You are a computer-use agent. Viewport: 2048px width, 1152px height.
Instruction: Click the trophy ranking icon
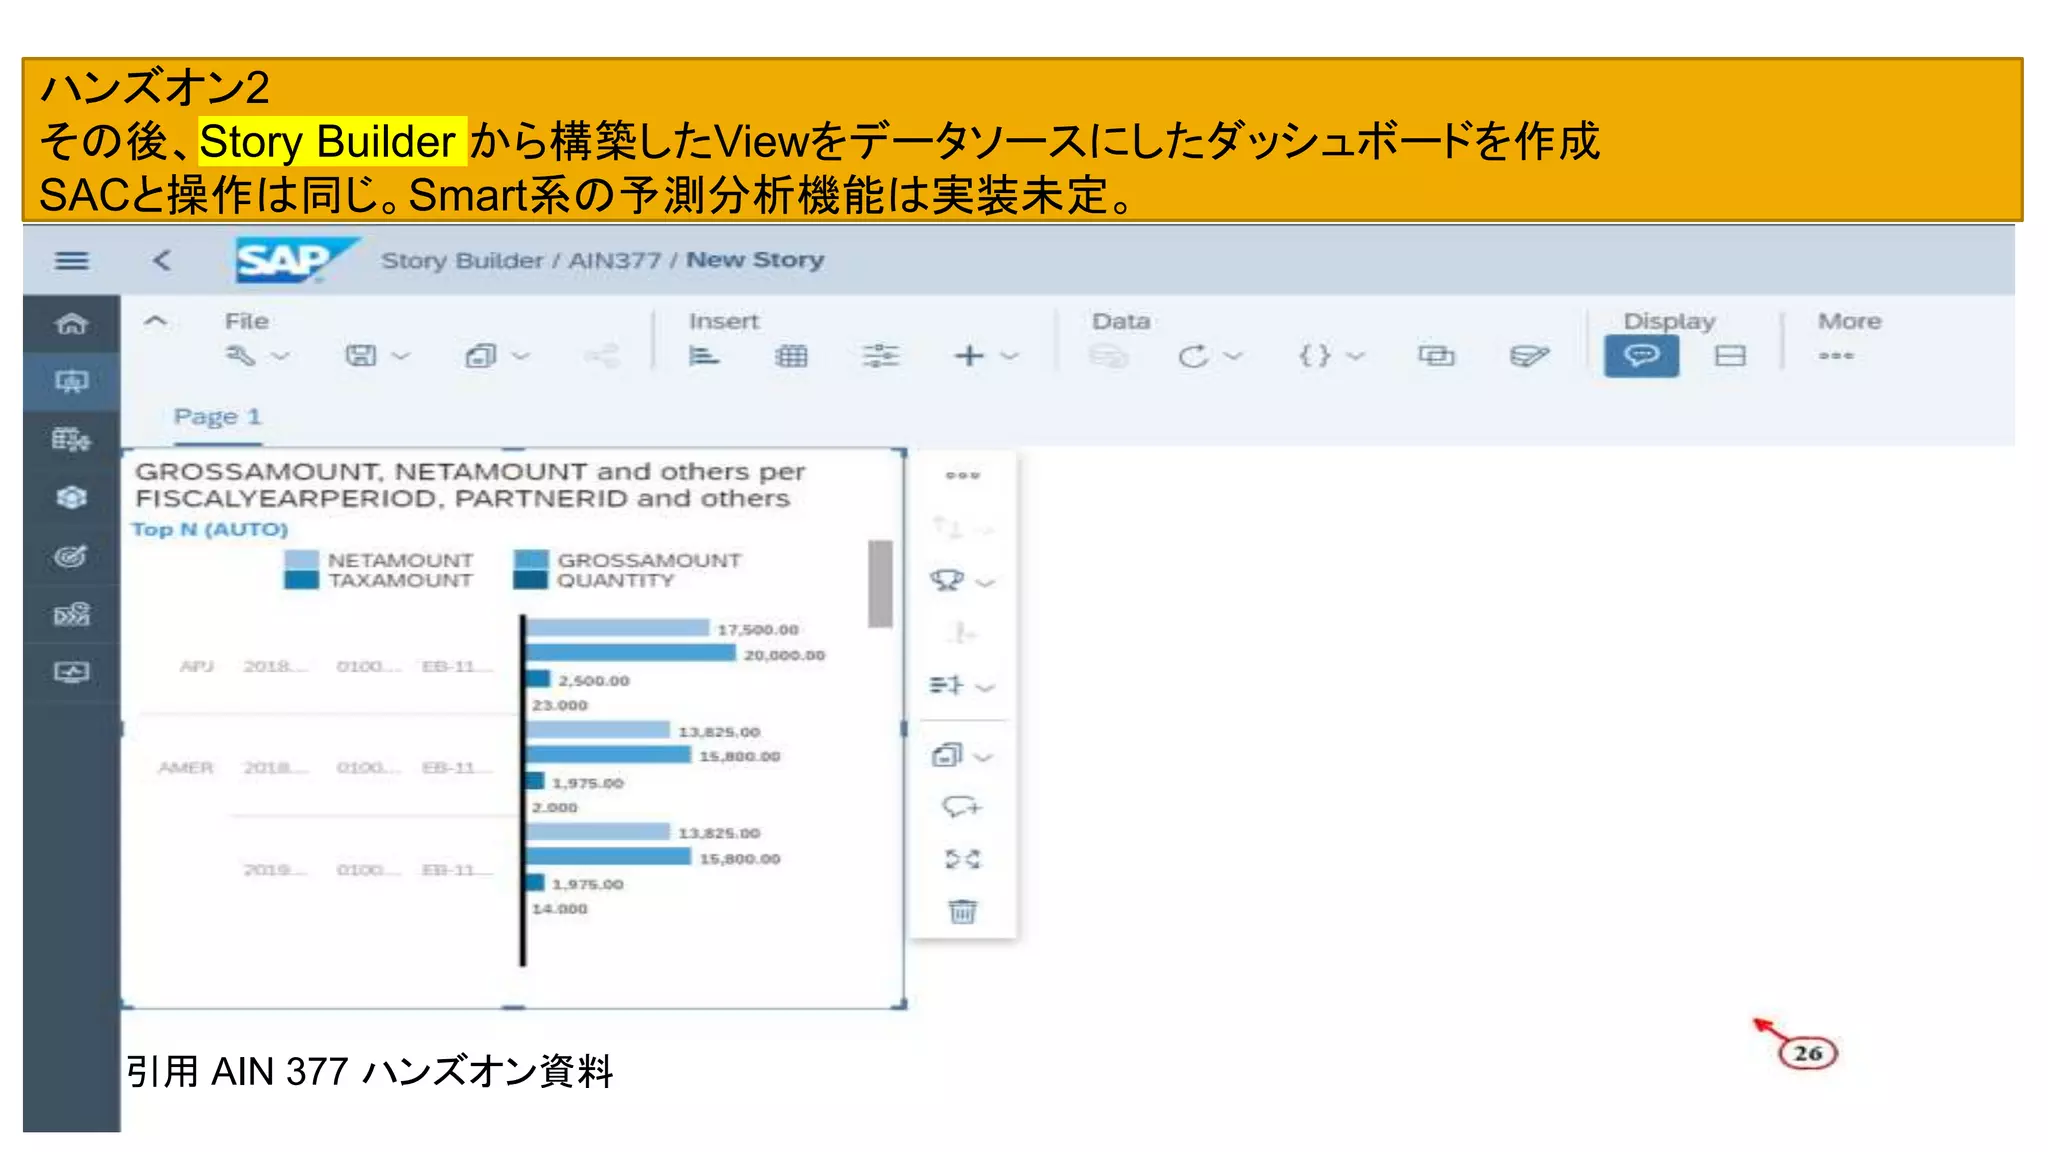tap(947, 581)
